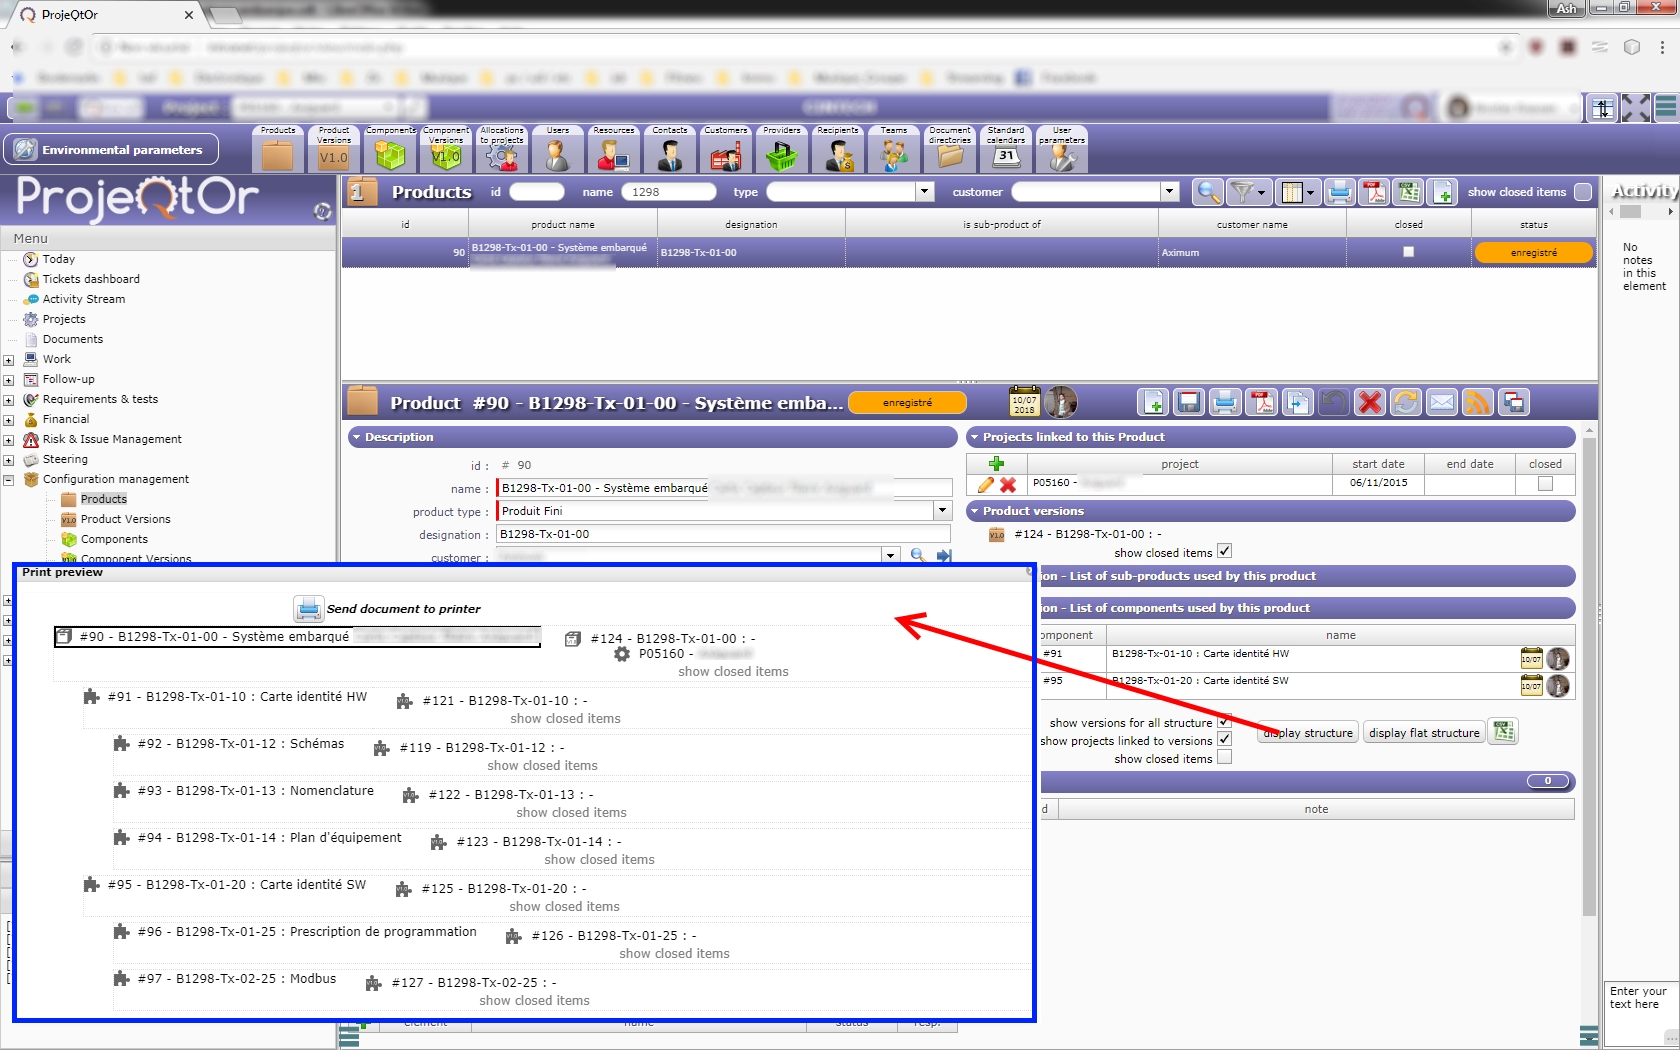Click the printer icon in Print preview
The height and width of the screenshot is (1050, 1680).
(x=309, y=608)
